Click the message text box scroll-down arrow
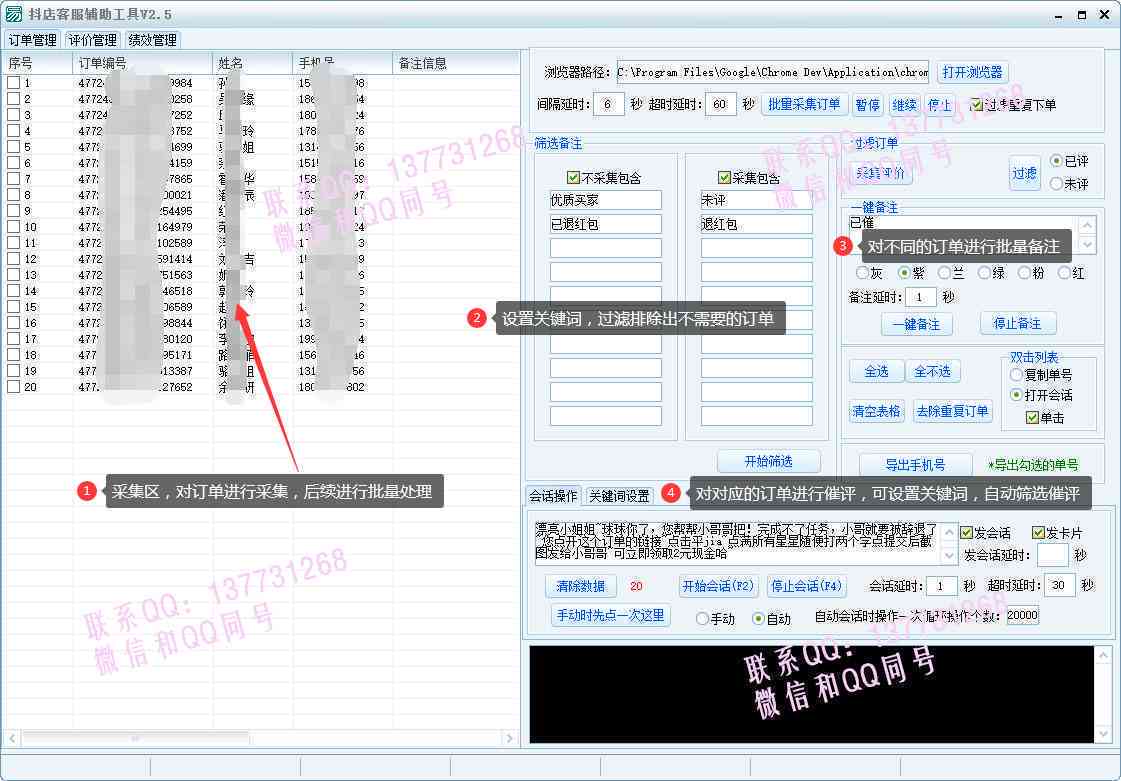1121x781 pixels. (x=949, y=555)
